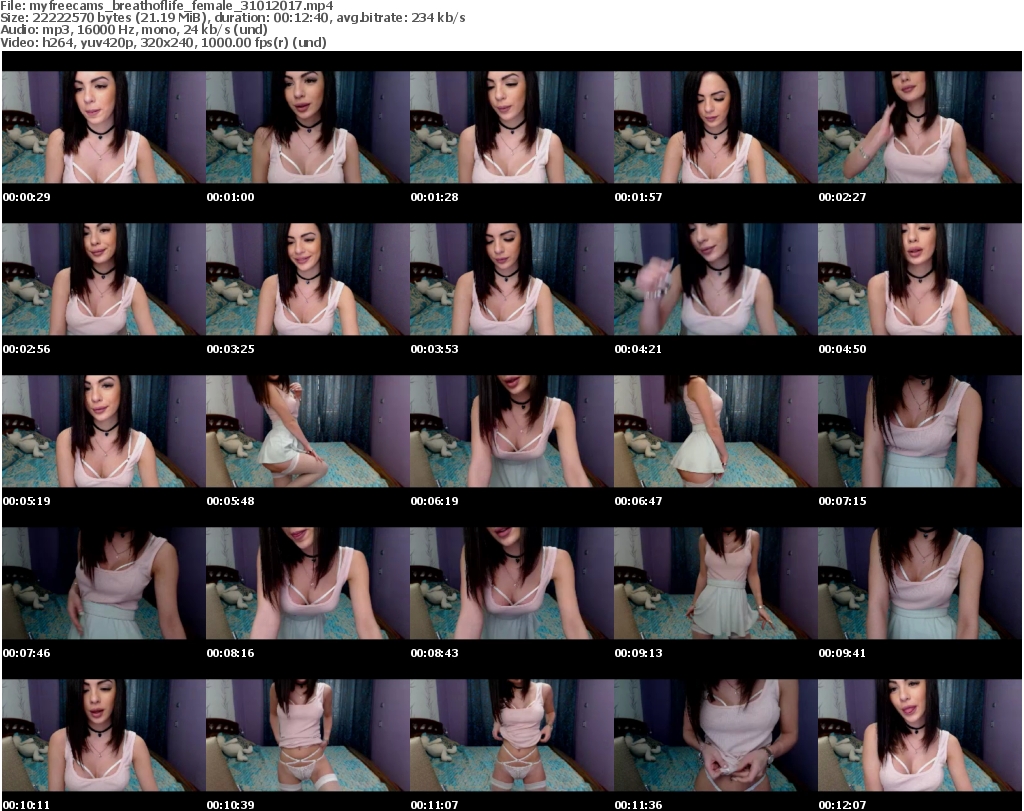Select the thumbnail frame above 00:04:50
The width and height of the screenshot is (1024, 811).
(x=920, y=279)
